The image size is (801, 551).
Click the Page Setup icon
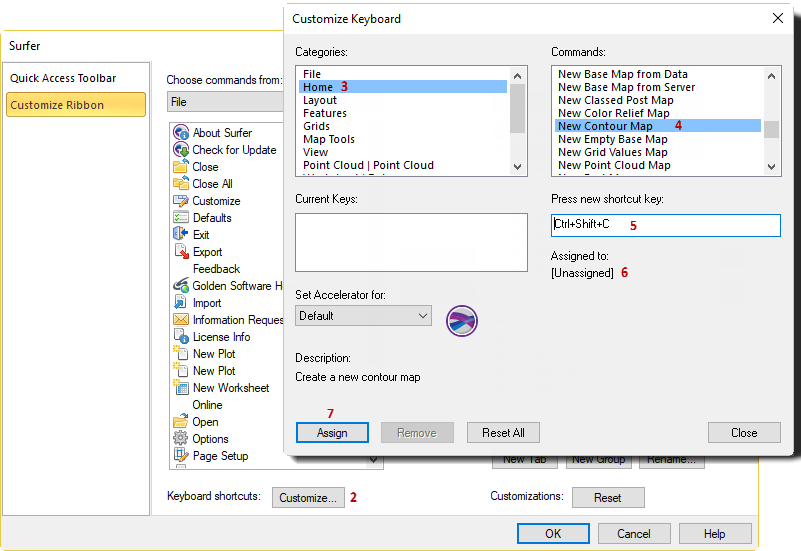click(x=181, y=456)
